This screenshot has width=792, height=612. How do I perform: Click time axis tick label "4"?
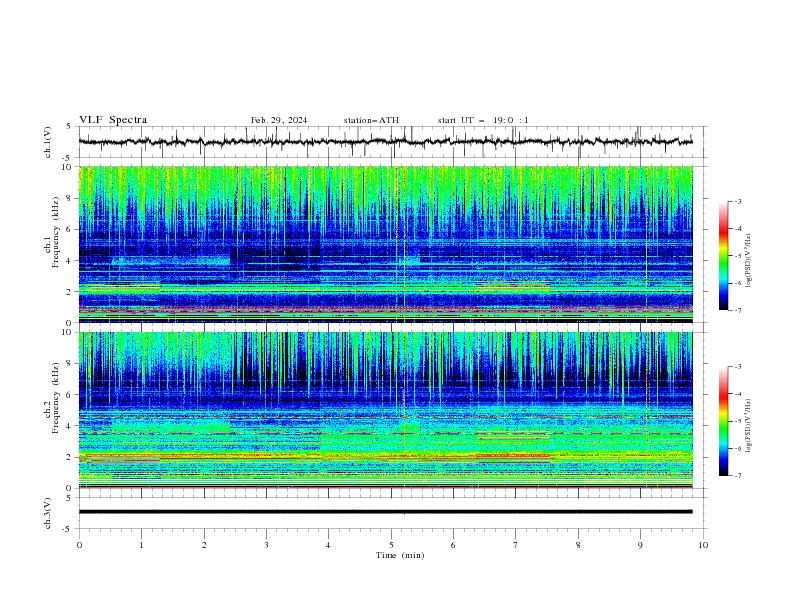coord(328,545)
